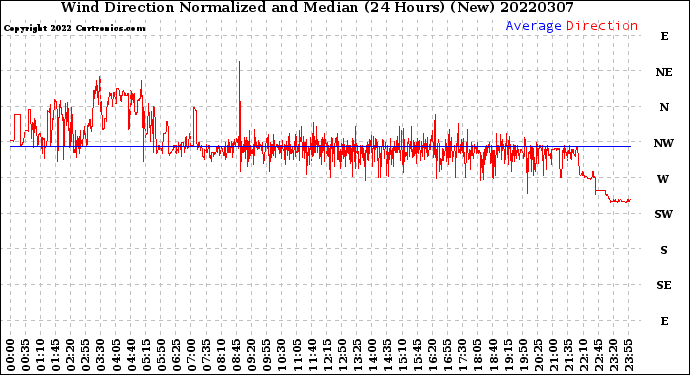Click the 'Direction' legend label

tap(602, 26)
